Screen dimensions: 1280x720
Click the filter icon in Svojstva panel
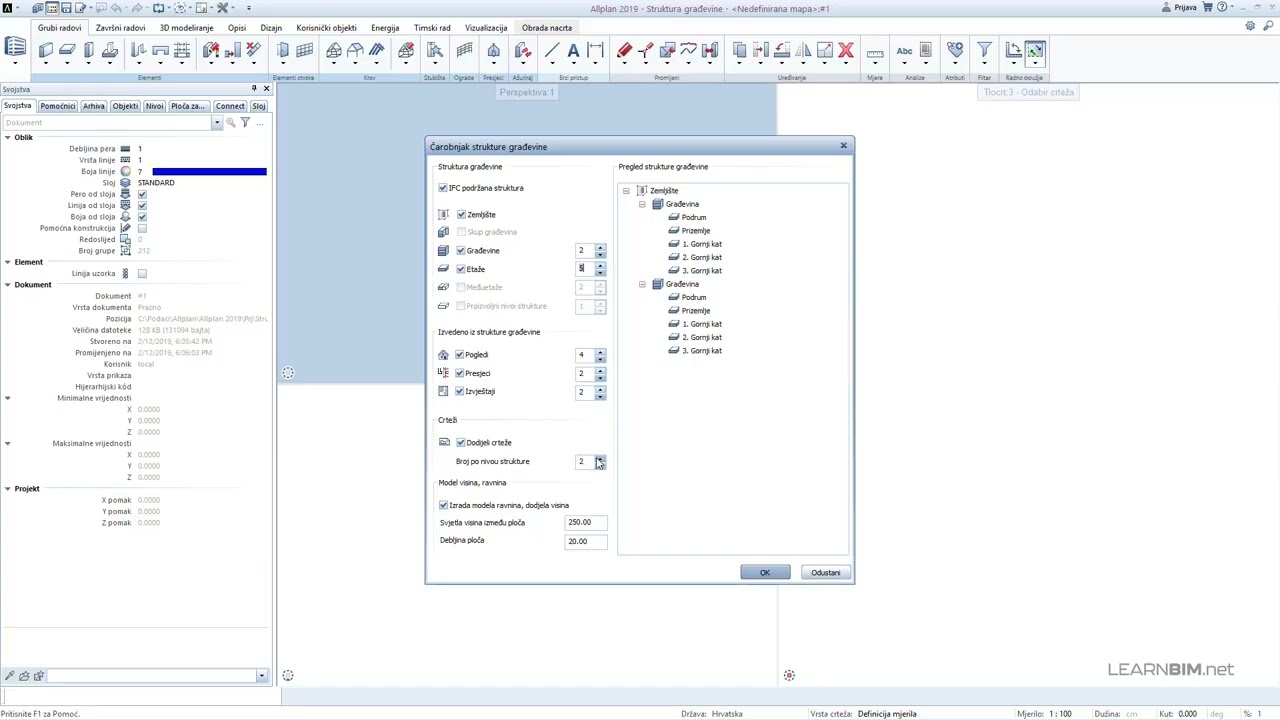coord(245,122)
